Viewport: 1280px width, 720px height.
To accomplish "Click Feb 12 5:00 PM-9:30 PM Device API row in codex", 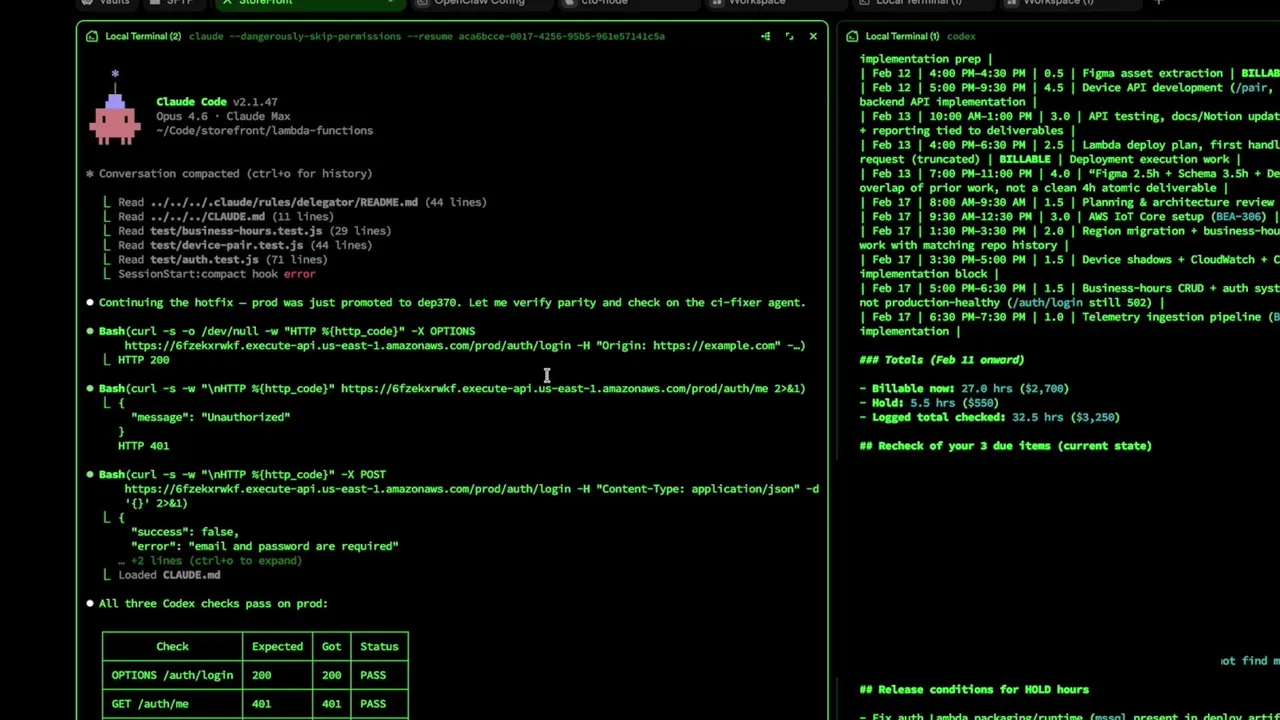I will click(x=1069, y=94).
